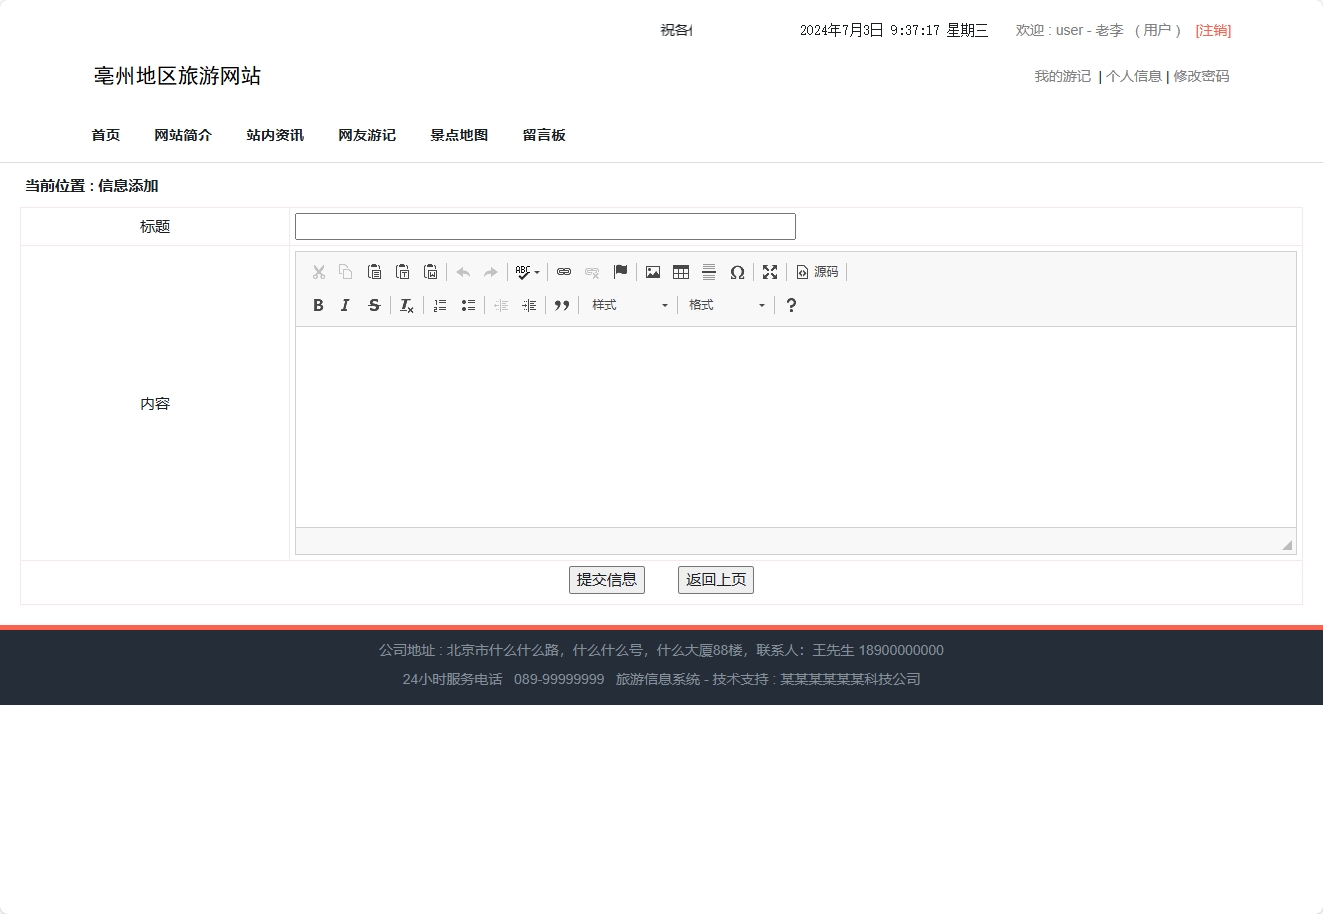Viewport: 1323px width, 914px height.
Task: Insert a special character using the omega icon
Action: (737, 271)
